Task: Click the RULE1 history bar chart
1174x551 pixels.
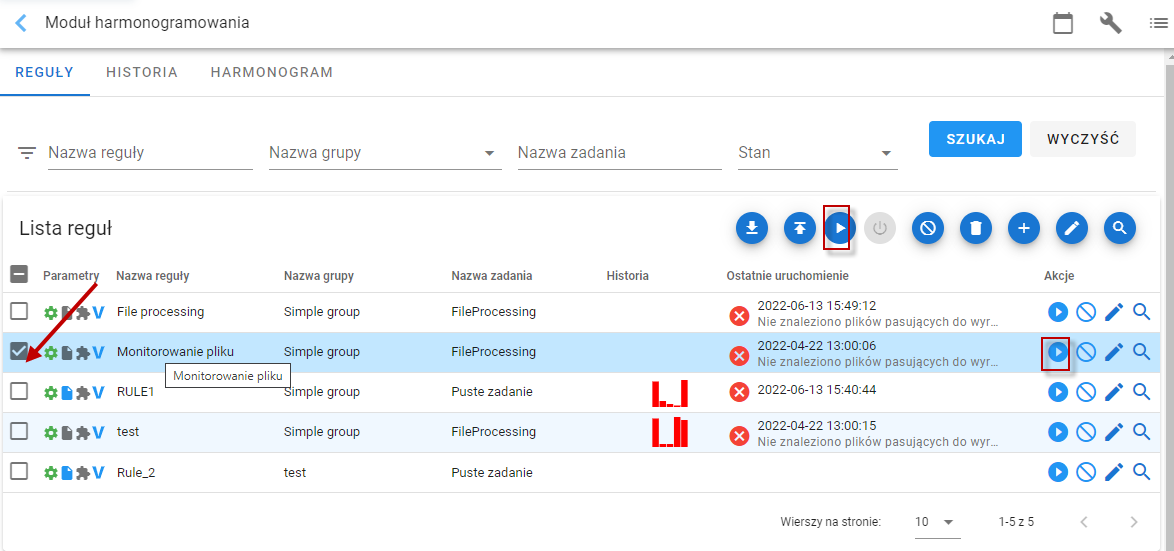Action: point(669,393)
